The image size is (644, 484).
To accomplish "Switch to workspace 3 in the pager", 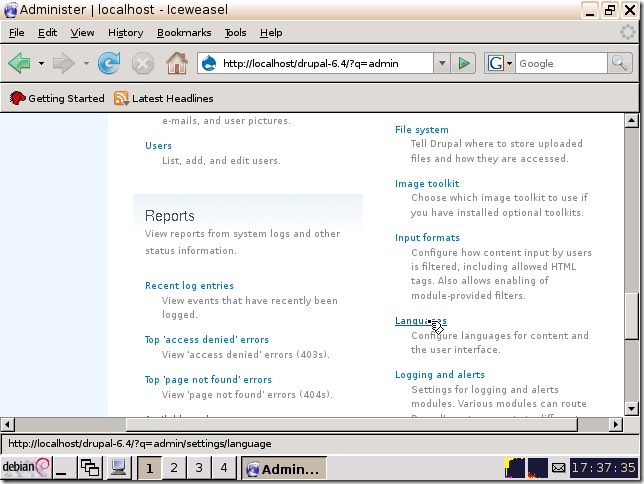I will point(199,468).
